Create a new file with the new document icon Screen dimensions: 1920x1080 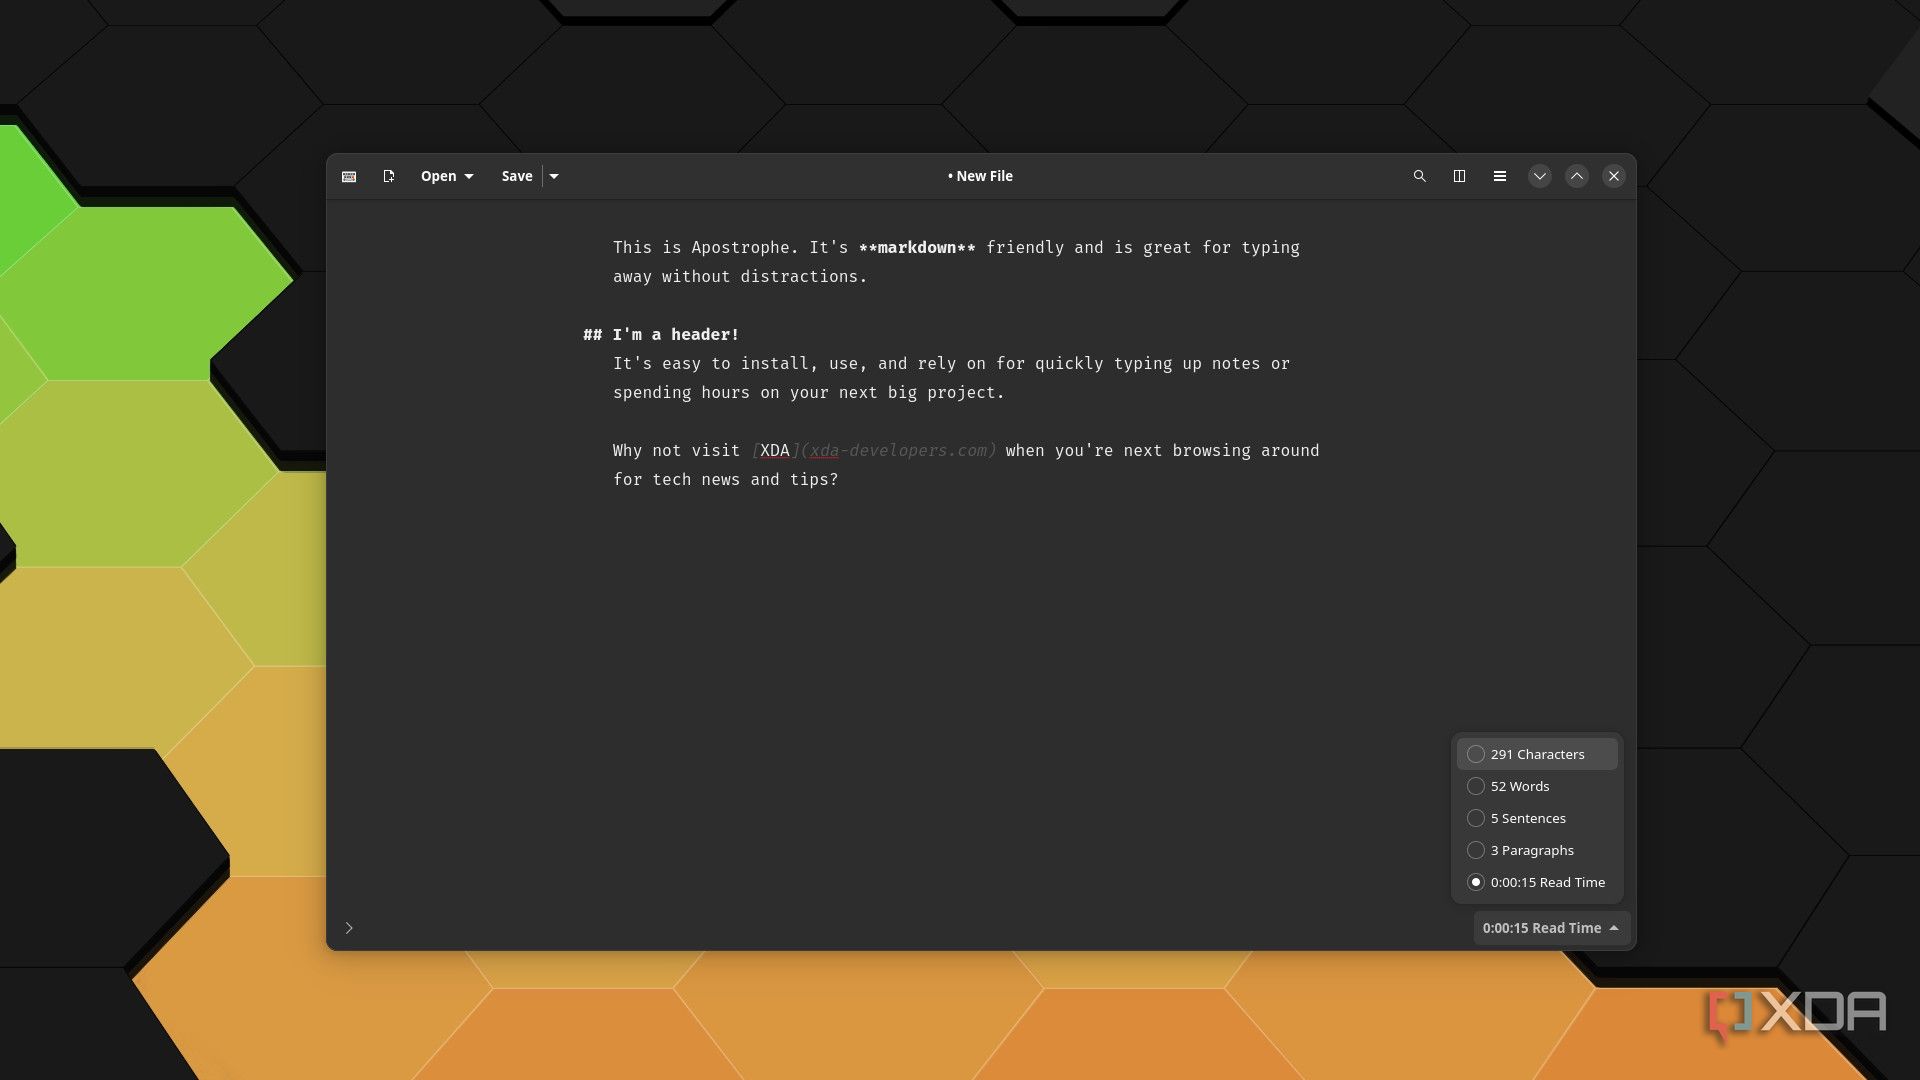(389, 176)
